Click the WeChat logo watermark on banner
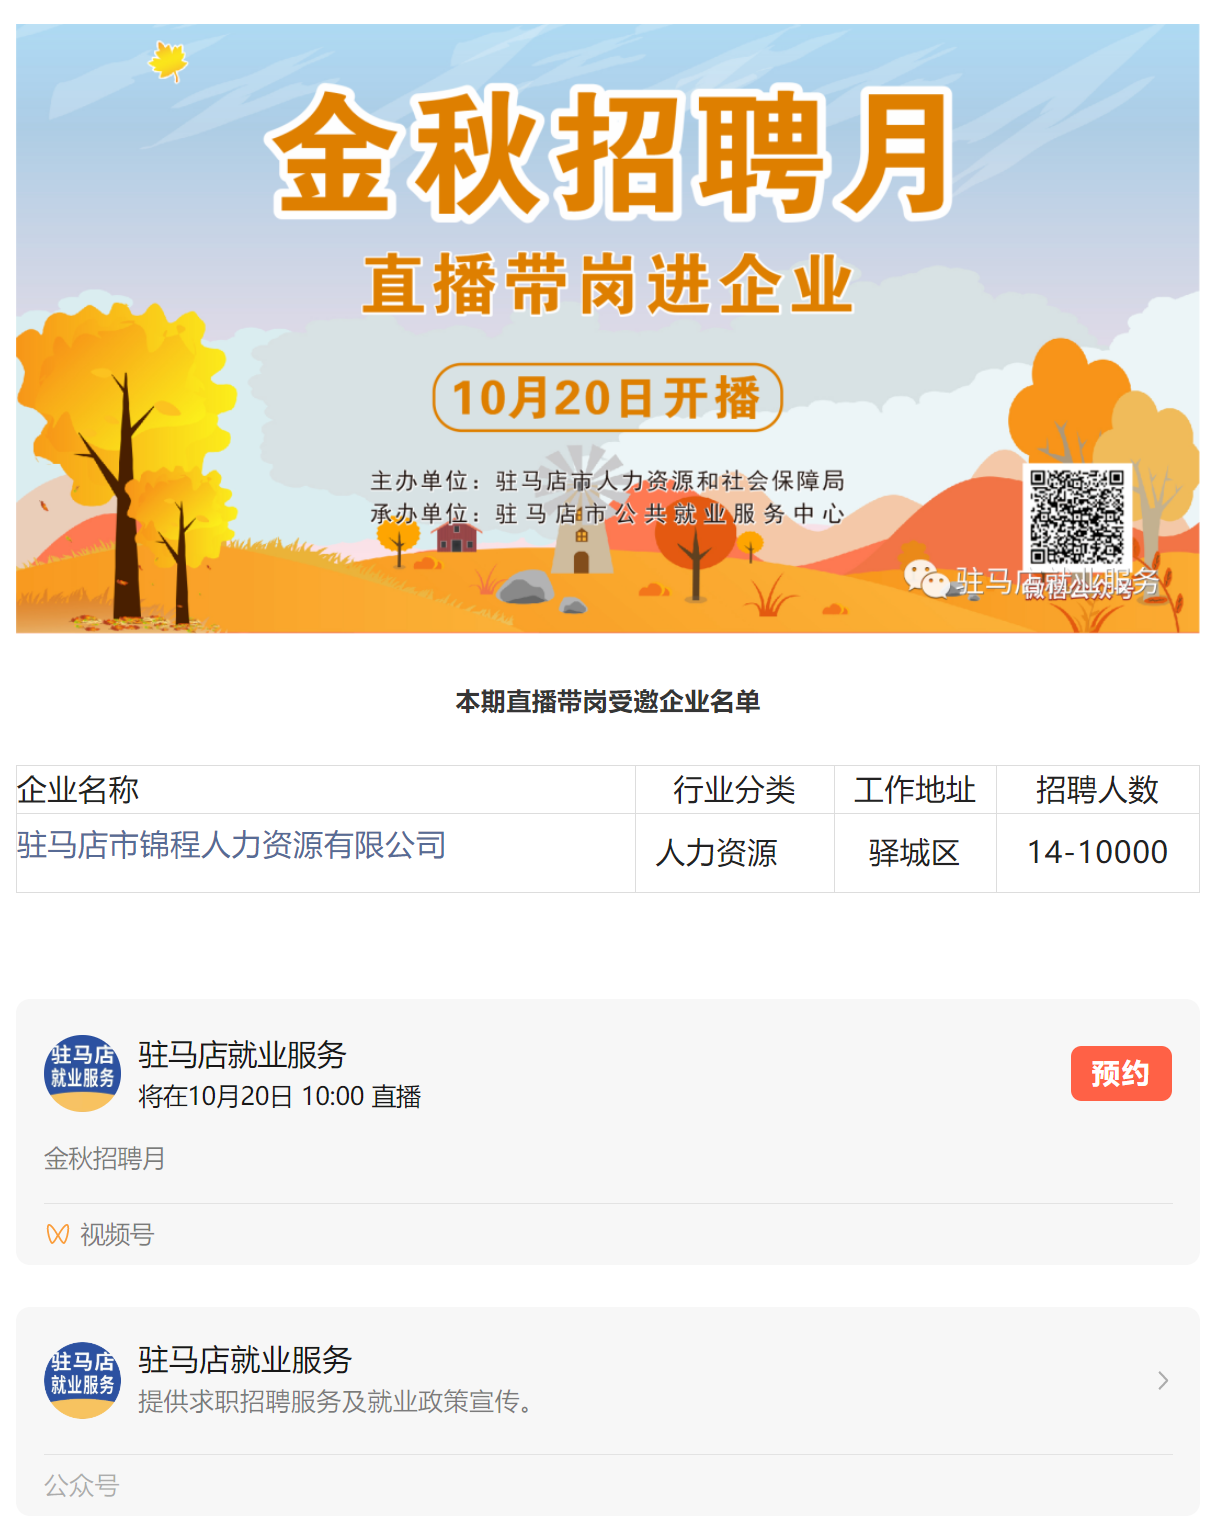Screen dimensions: 1215x1538 tap(926, 579)
